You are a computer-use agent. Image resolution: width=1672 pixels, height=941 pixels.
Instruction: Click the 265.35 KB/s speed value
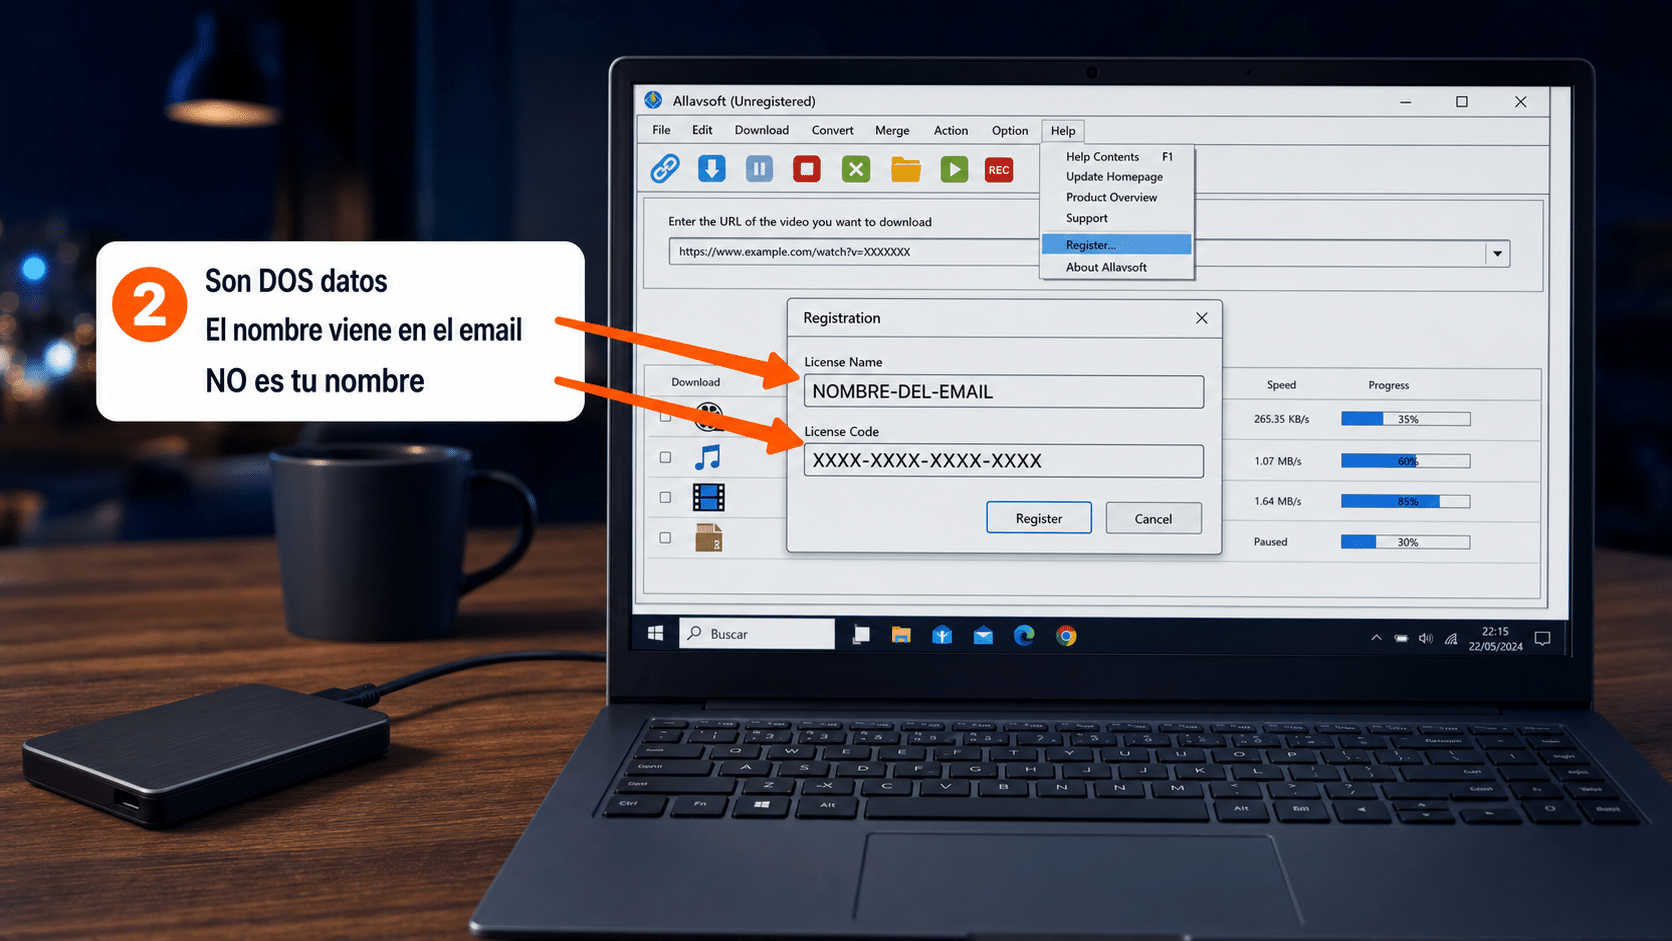1282,419
